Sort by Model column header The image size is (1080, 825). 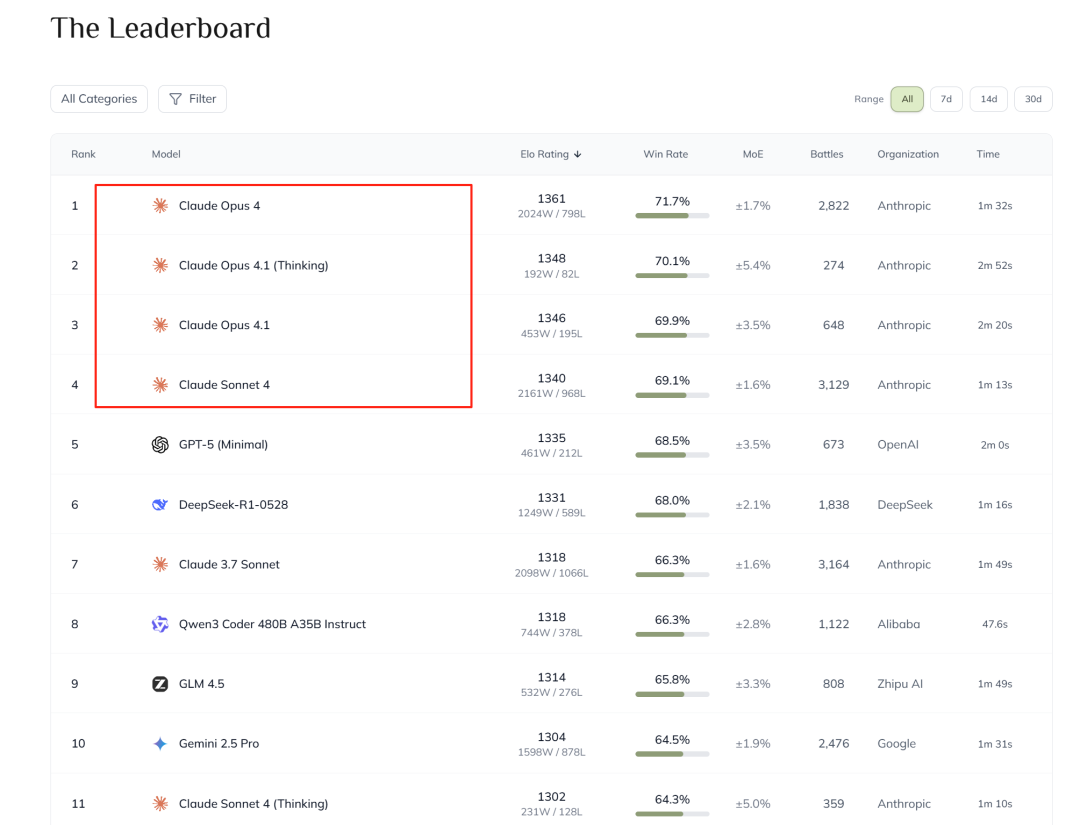pyautogui.click(x=166, y=154)
